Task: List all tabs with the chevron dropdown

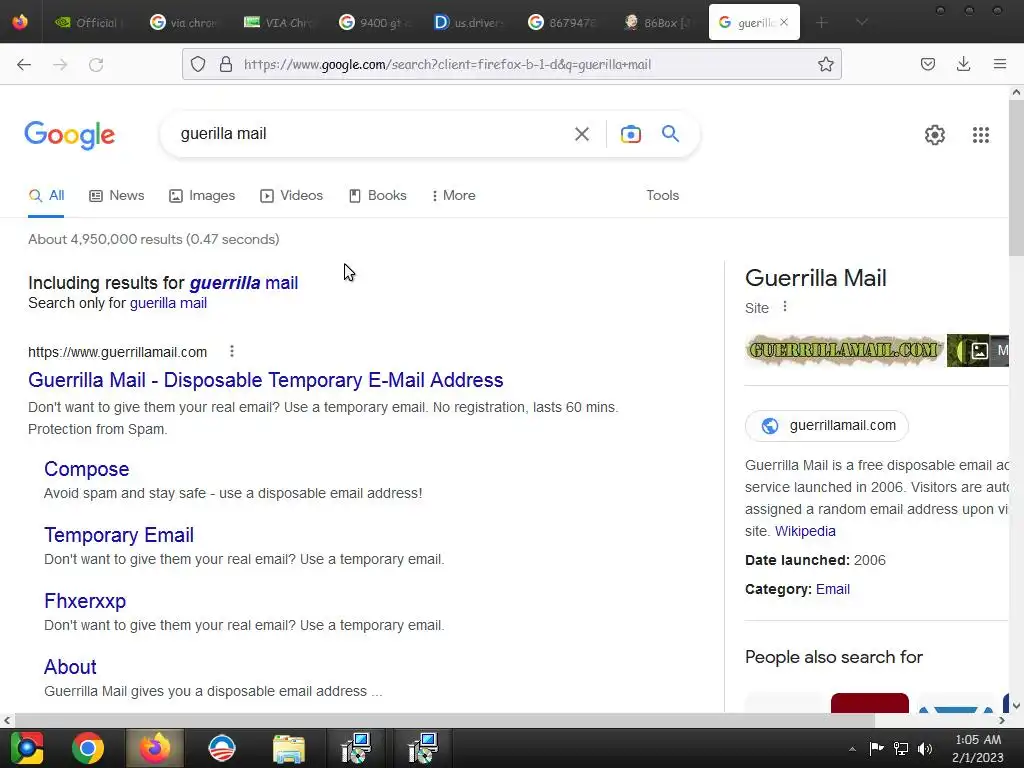Action: (861, 22)
